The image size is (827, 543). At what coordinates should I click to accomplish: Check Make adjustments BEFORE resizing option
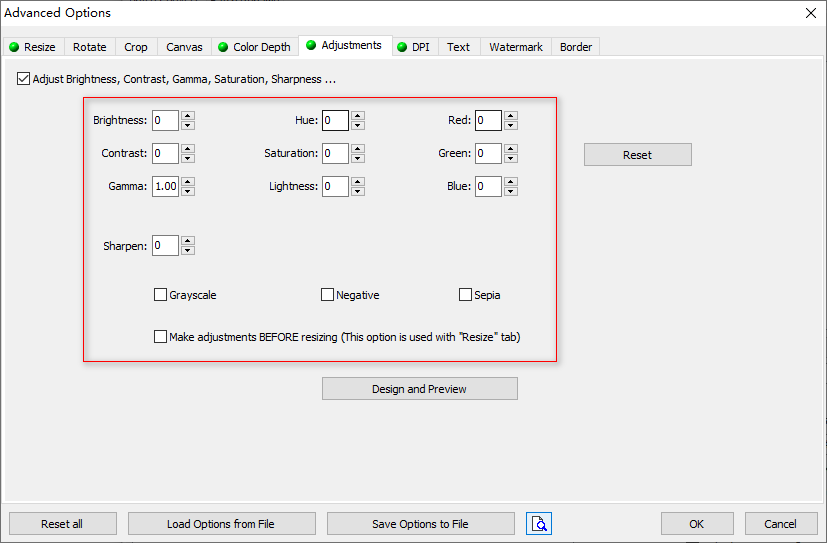[160, 336]
